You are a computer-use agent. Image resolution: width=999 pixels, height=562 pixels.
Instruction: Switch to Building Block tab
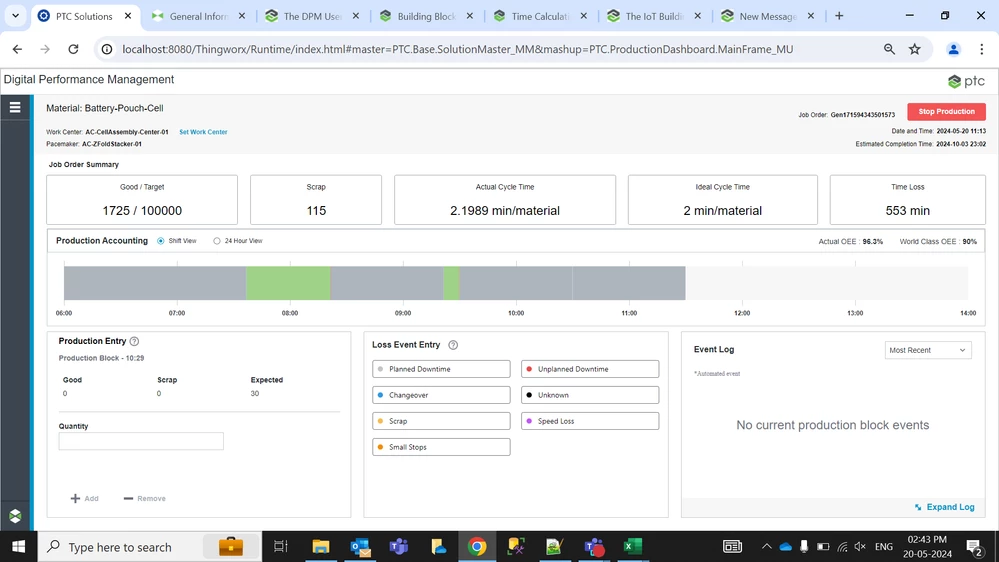(426, 17)
